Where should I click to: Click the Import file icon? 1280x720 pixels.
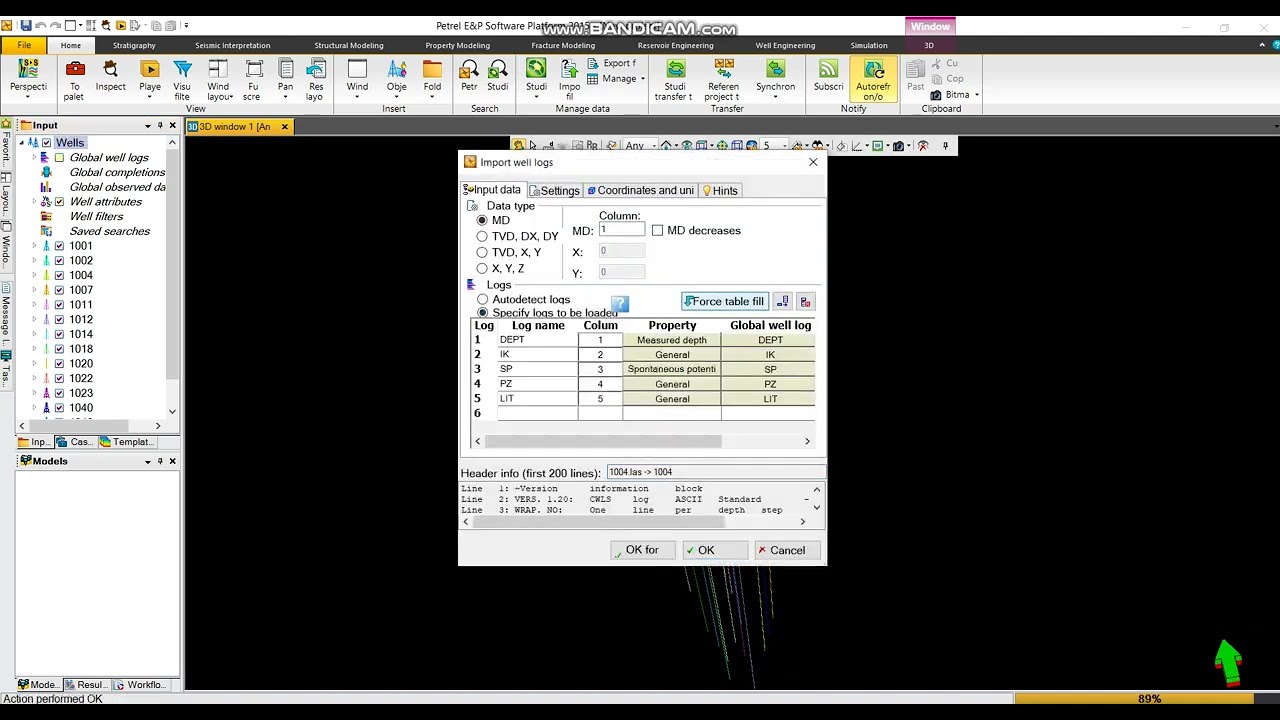coord(569,79)
